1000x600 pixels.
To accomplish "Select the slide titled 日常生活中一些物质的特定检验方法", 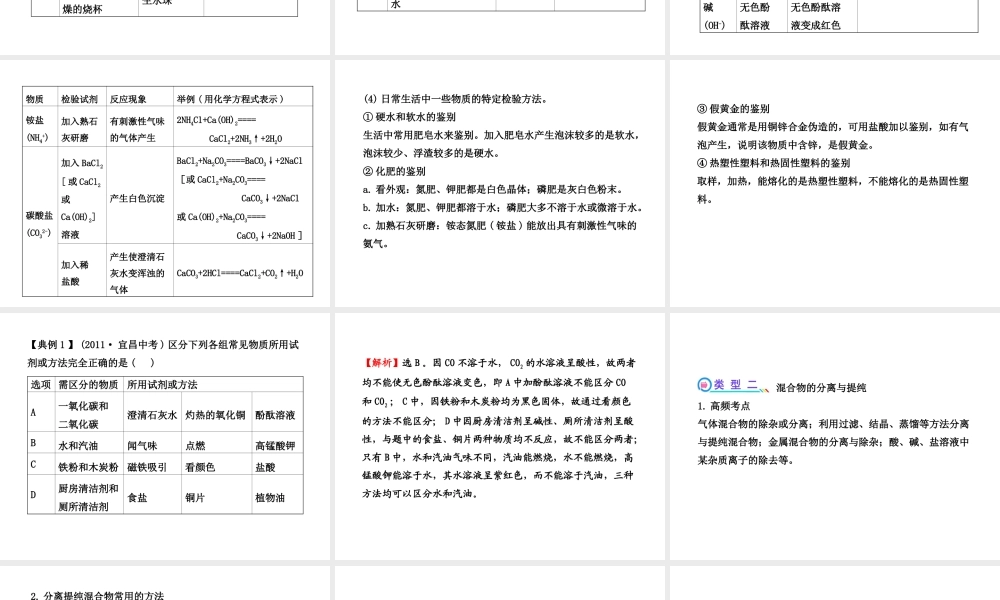I will (x=502, y=184).
